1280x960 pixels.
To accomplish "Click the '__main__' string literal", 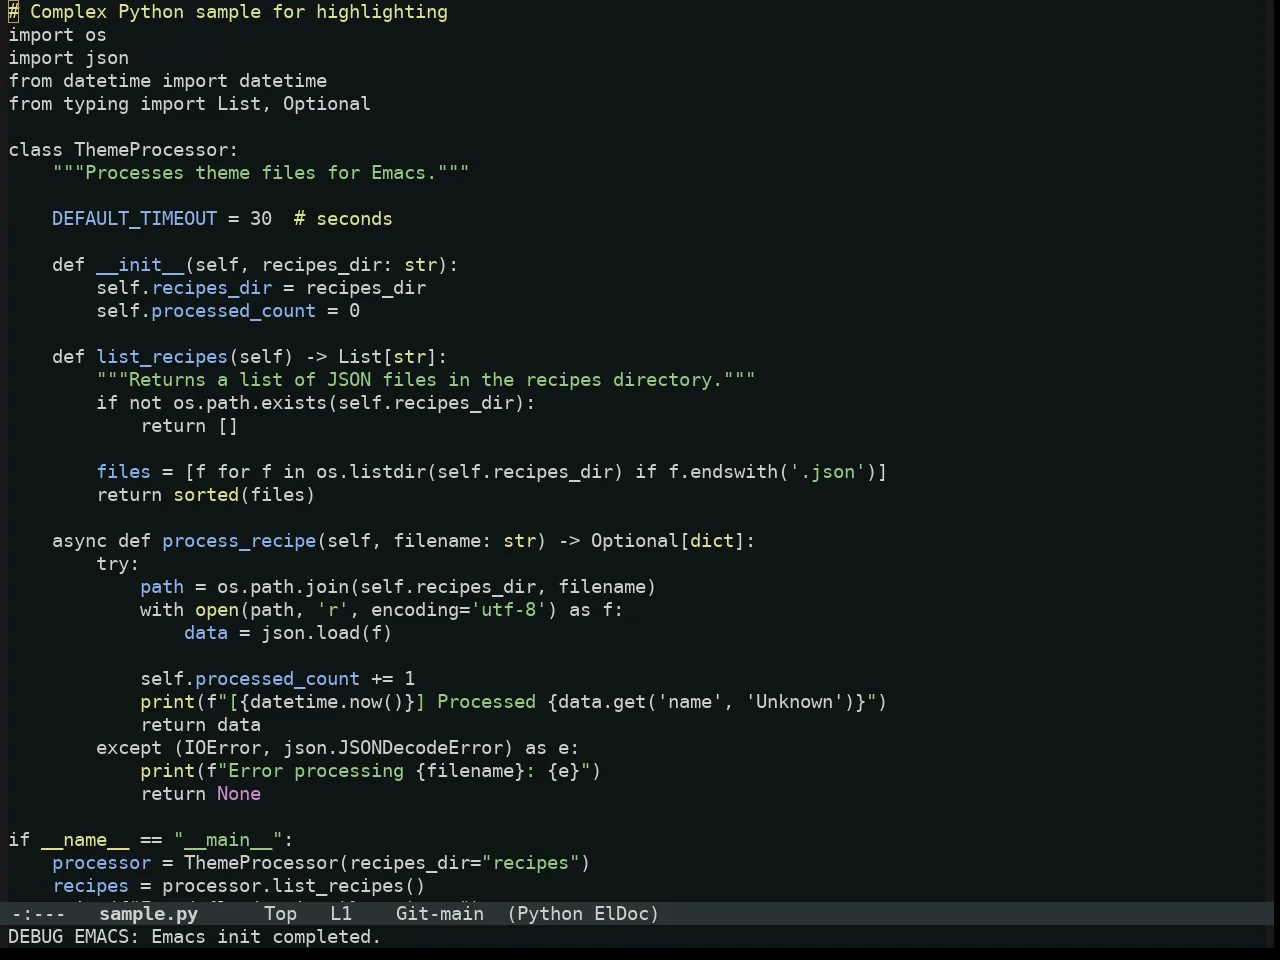I will (228, 840).
